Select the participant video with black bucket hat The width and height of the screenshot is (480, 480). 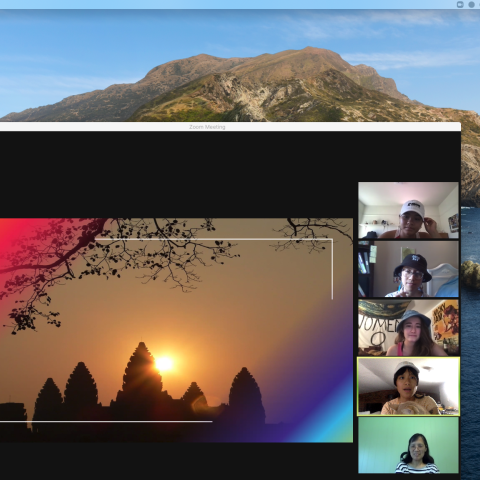pos(408,269)
